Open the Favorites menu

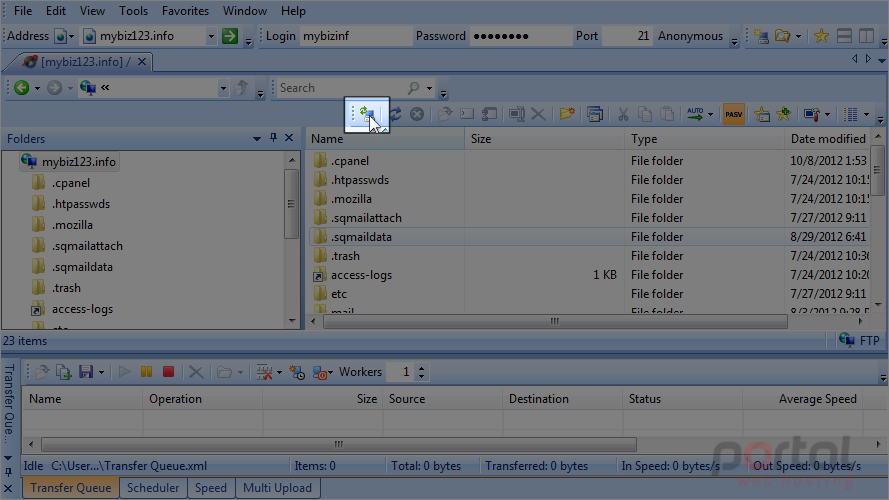click(x=185, y=11)
